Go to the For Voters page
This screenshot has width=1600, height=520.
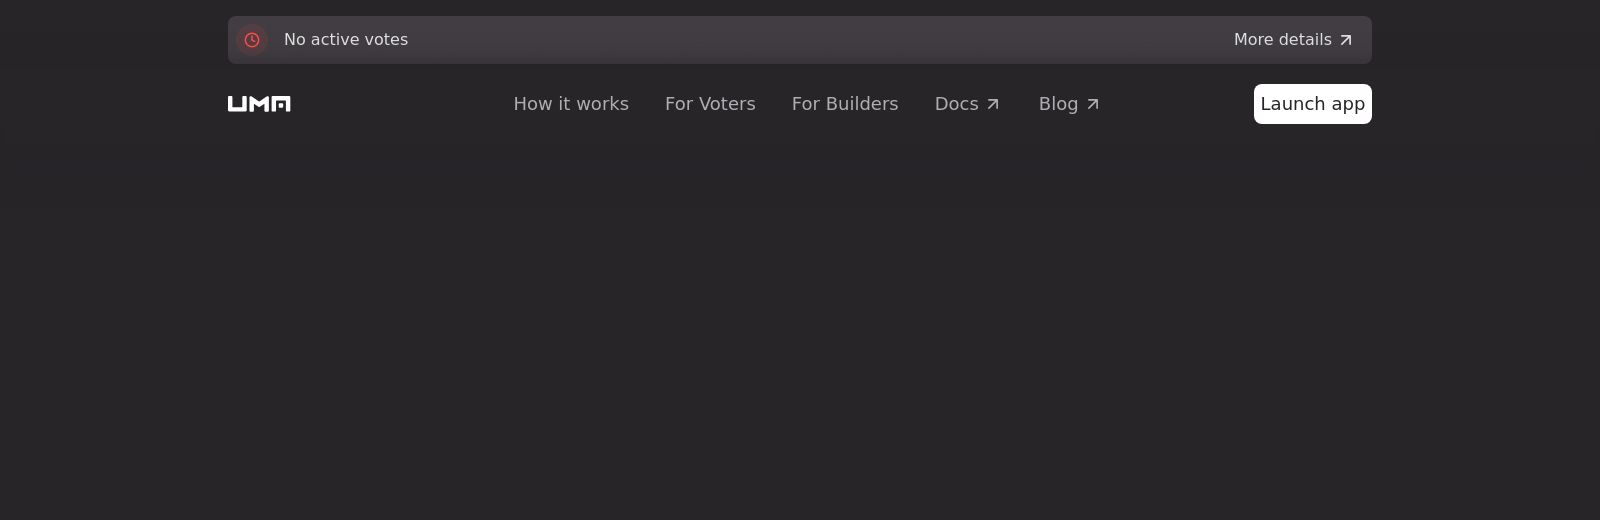pyautogui.click(x=710, y=104)
